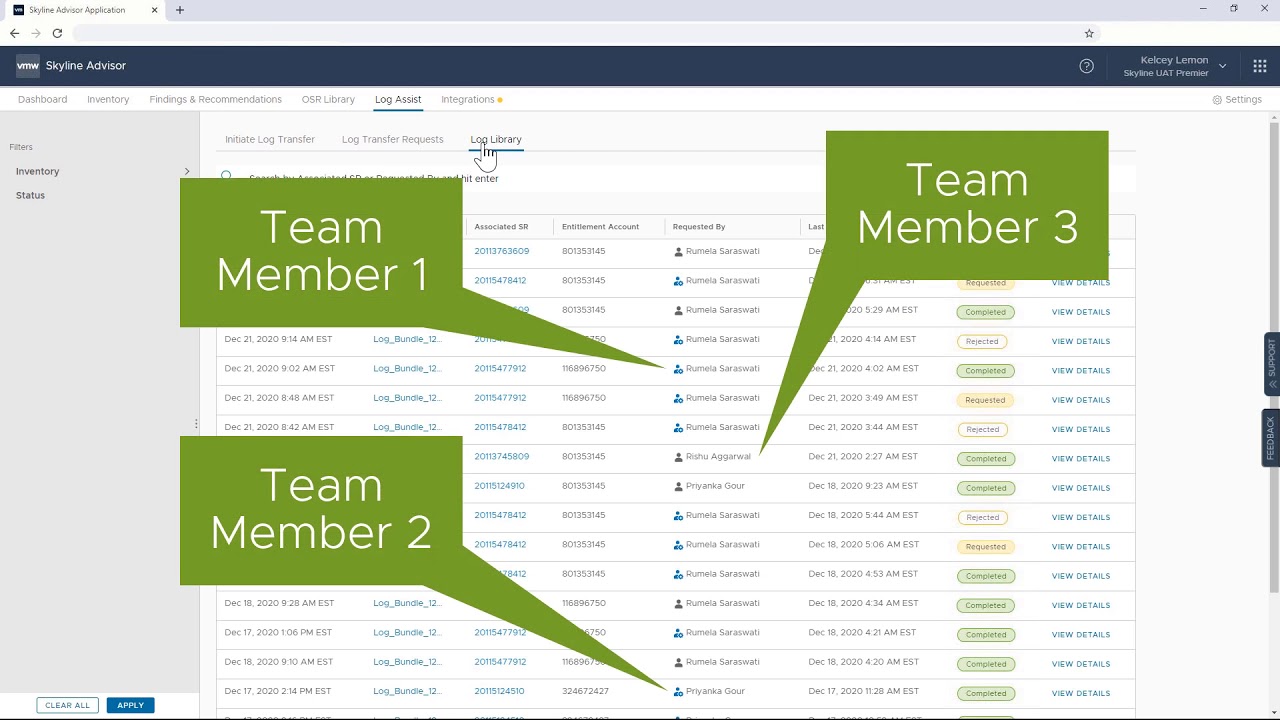The width and height of the screenshot is (1280, 720).
Task: Click the Requested By column header
Action: [x=699, y=227]
